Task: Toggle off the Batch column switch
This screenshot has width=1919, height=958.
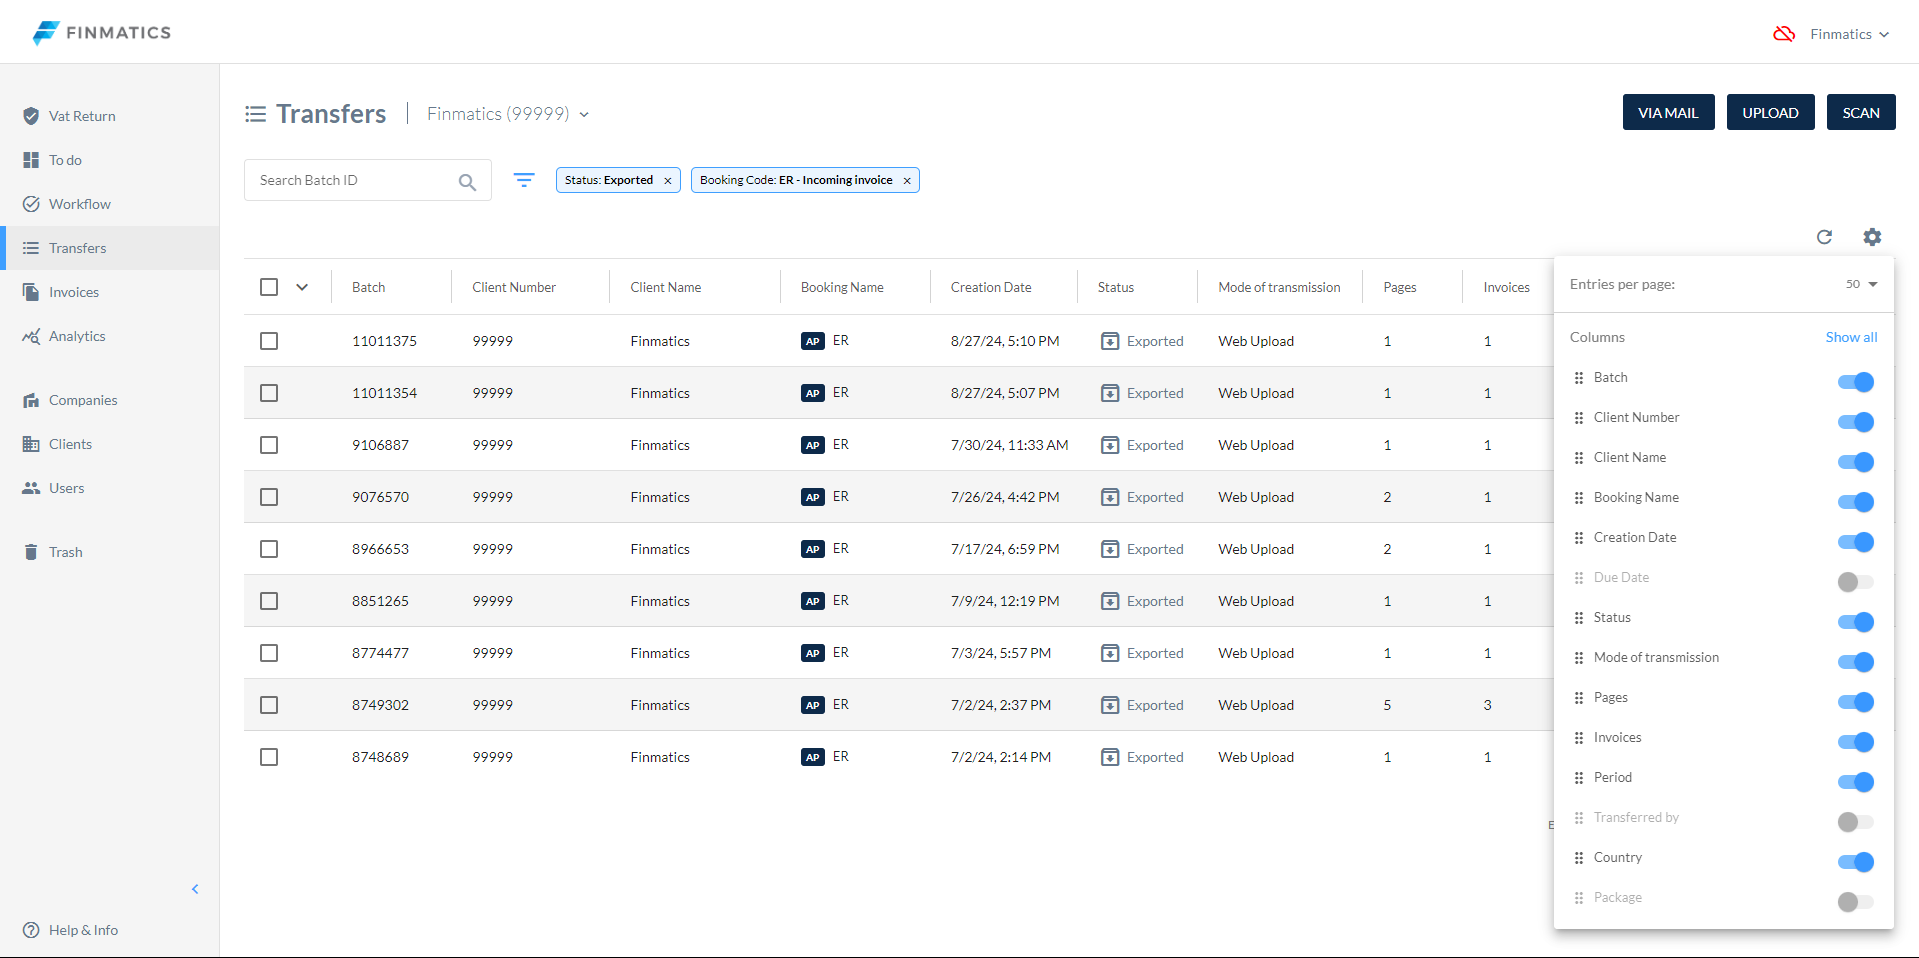Action: click(1856, 382)
